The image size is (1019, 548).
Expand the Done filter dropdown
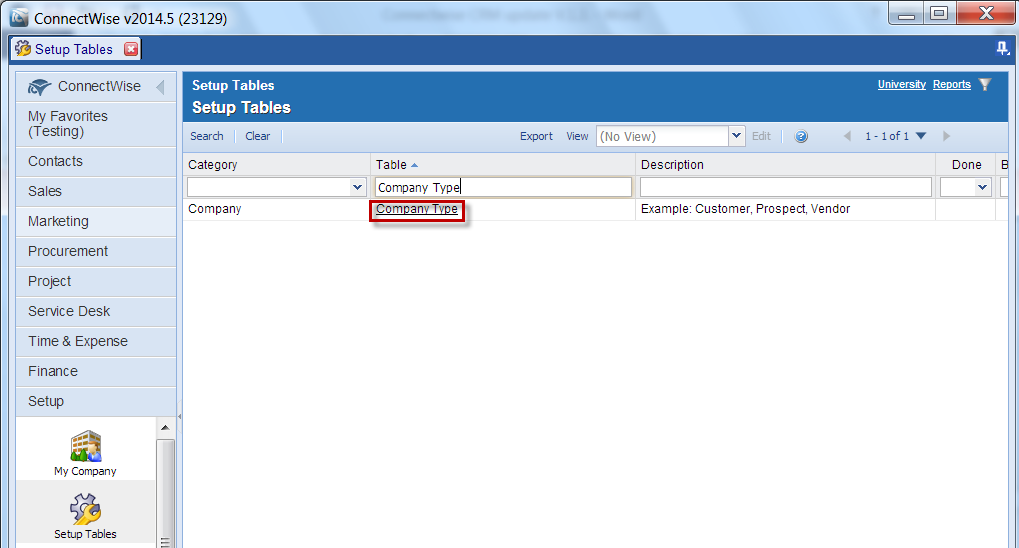pos(982,187)
